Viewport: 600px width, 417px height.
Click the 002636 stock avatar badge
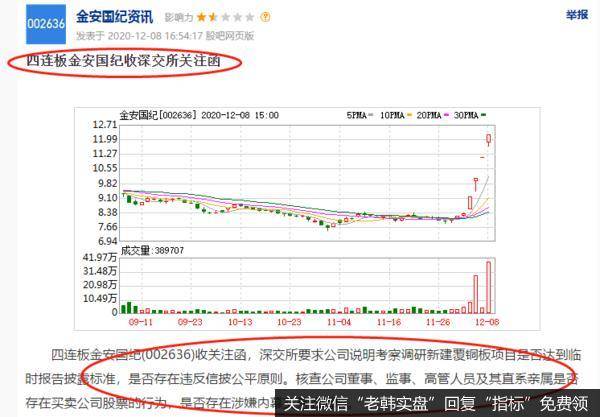[x=46, y=24]
